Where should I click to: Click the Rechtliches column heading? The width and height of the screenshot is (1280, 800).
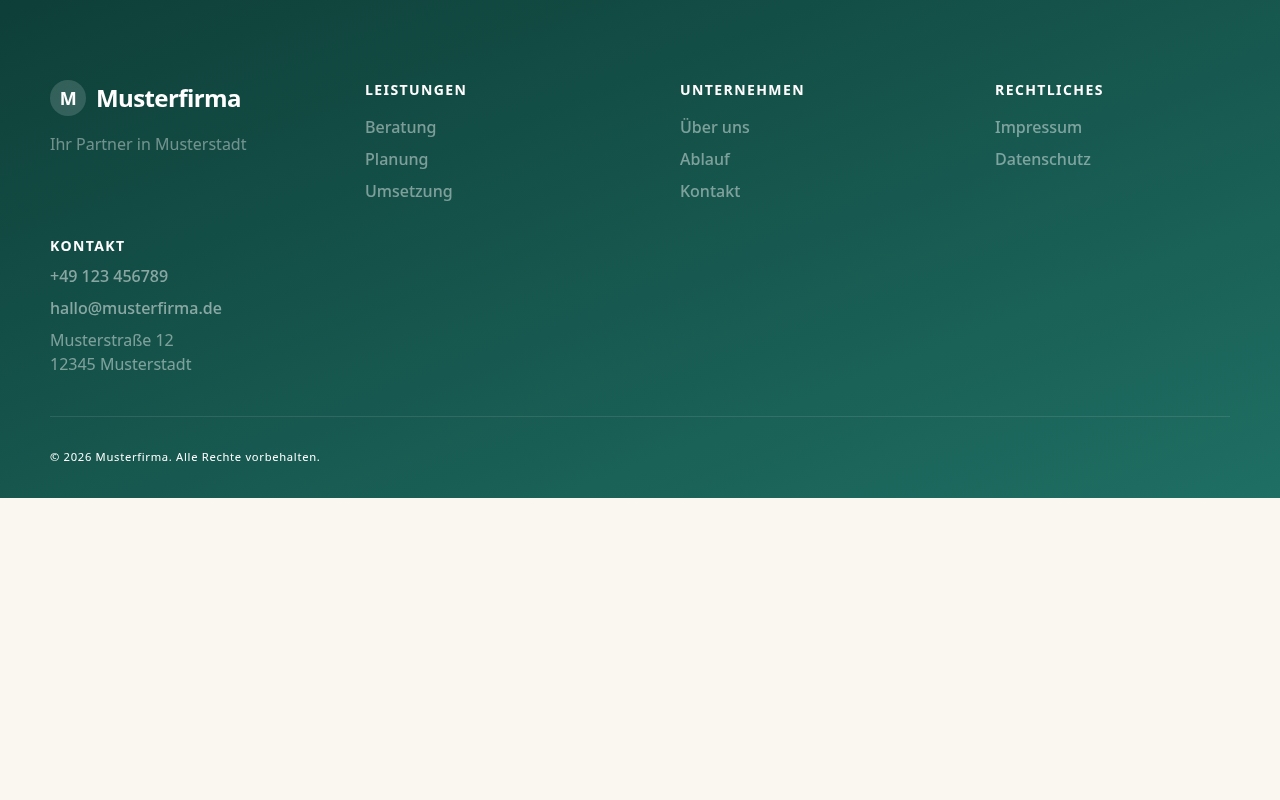pos(1049,90)
